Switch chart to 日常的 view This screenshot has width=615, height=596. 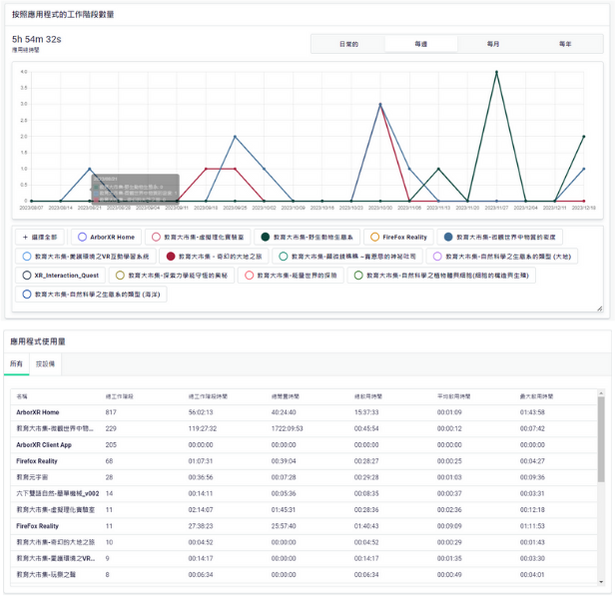coord(348,44)
